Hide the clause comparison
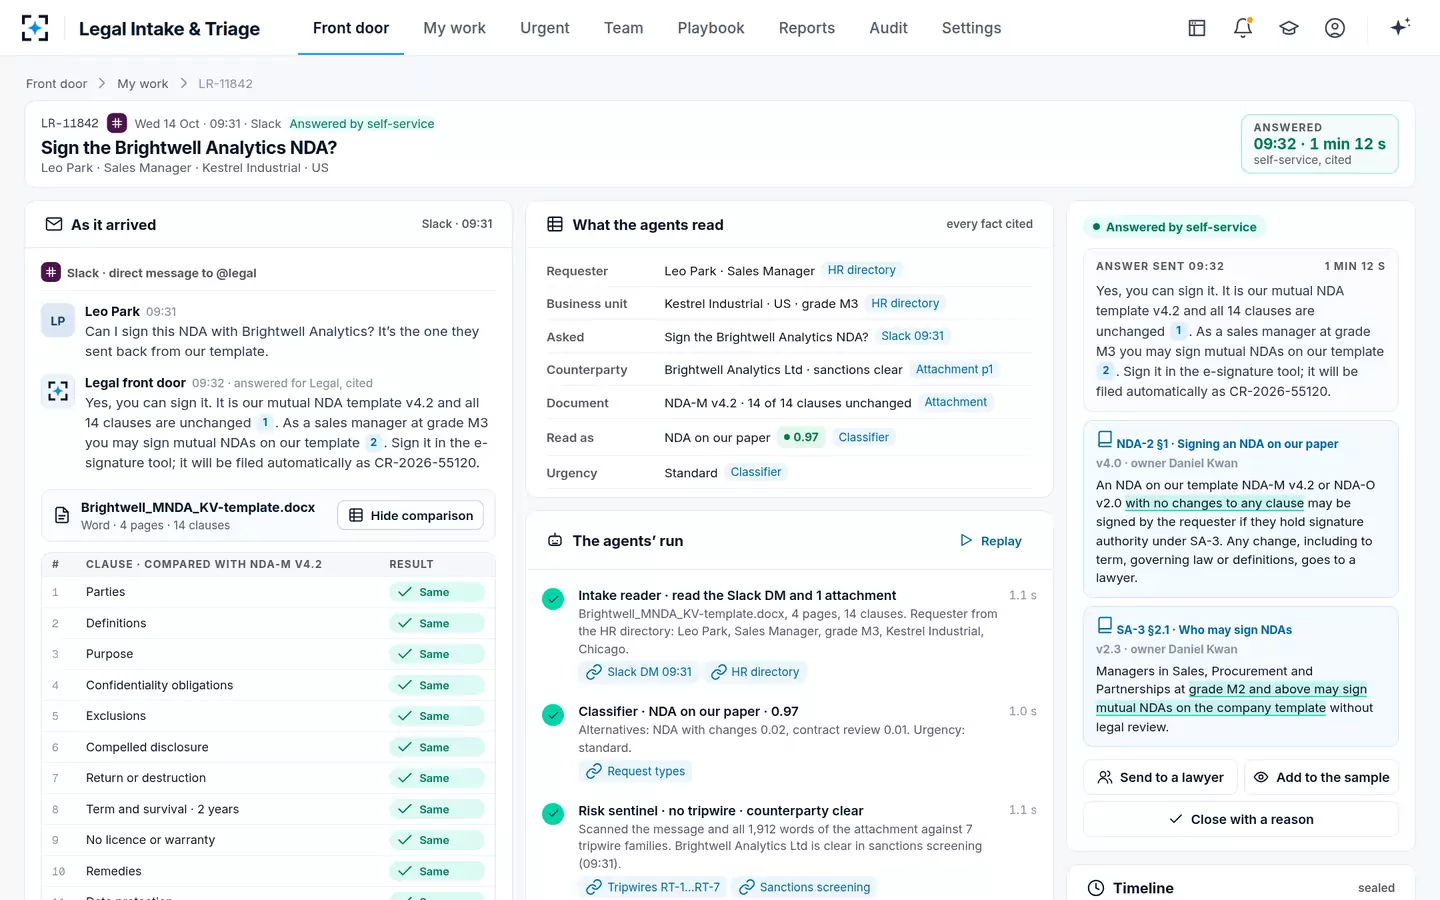Viewport: 1440px width, 900px height. pos(411,516)
